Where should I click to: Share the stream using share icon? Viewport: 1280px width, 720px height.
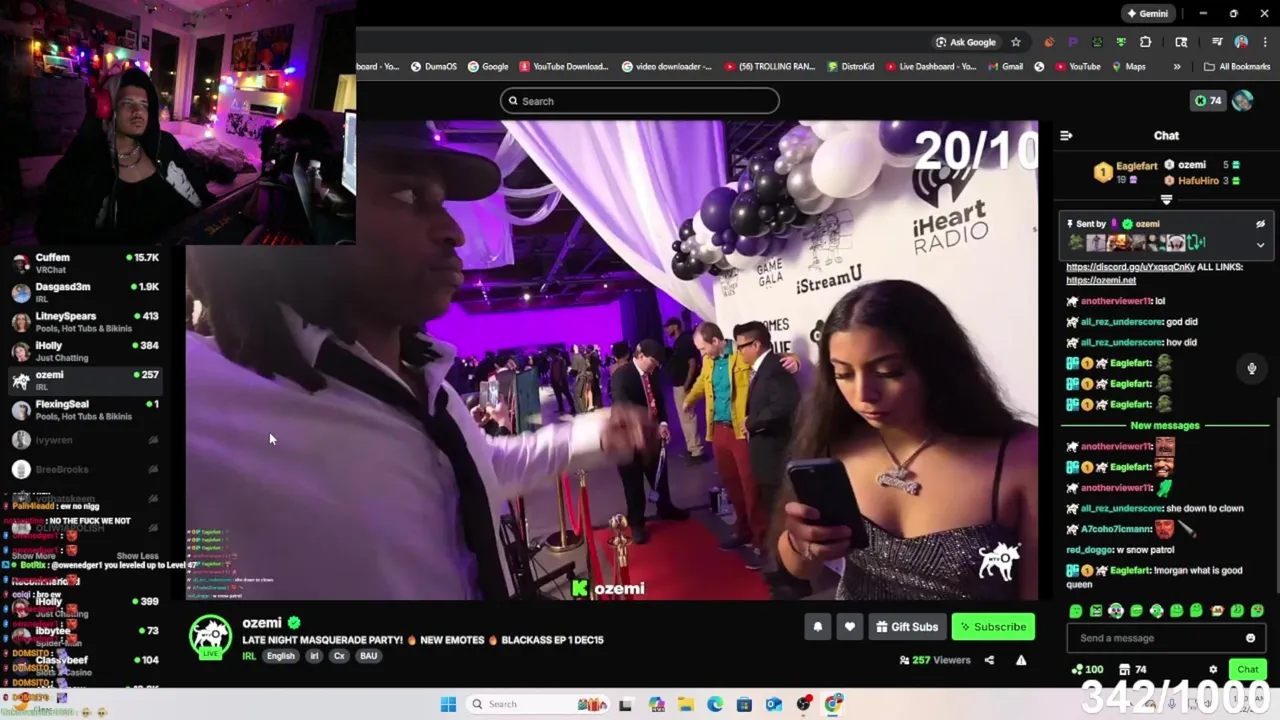pyautogui.click(x=989, y=660)
